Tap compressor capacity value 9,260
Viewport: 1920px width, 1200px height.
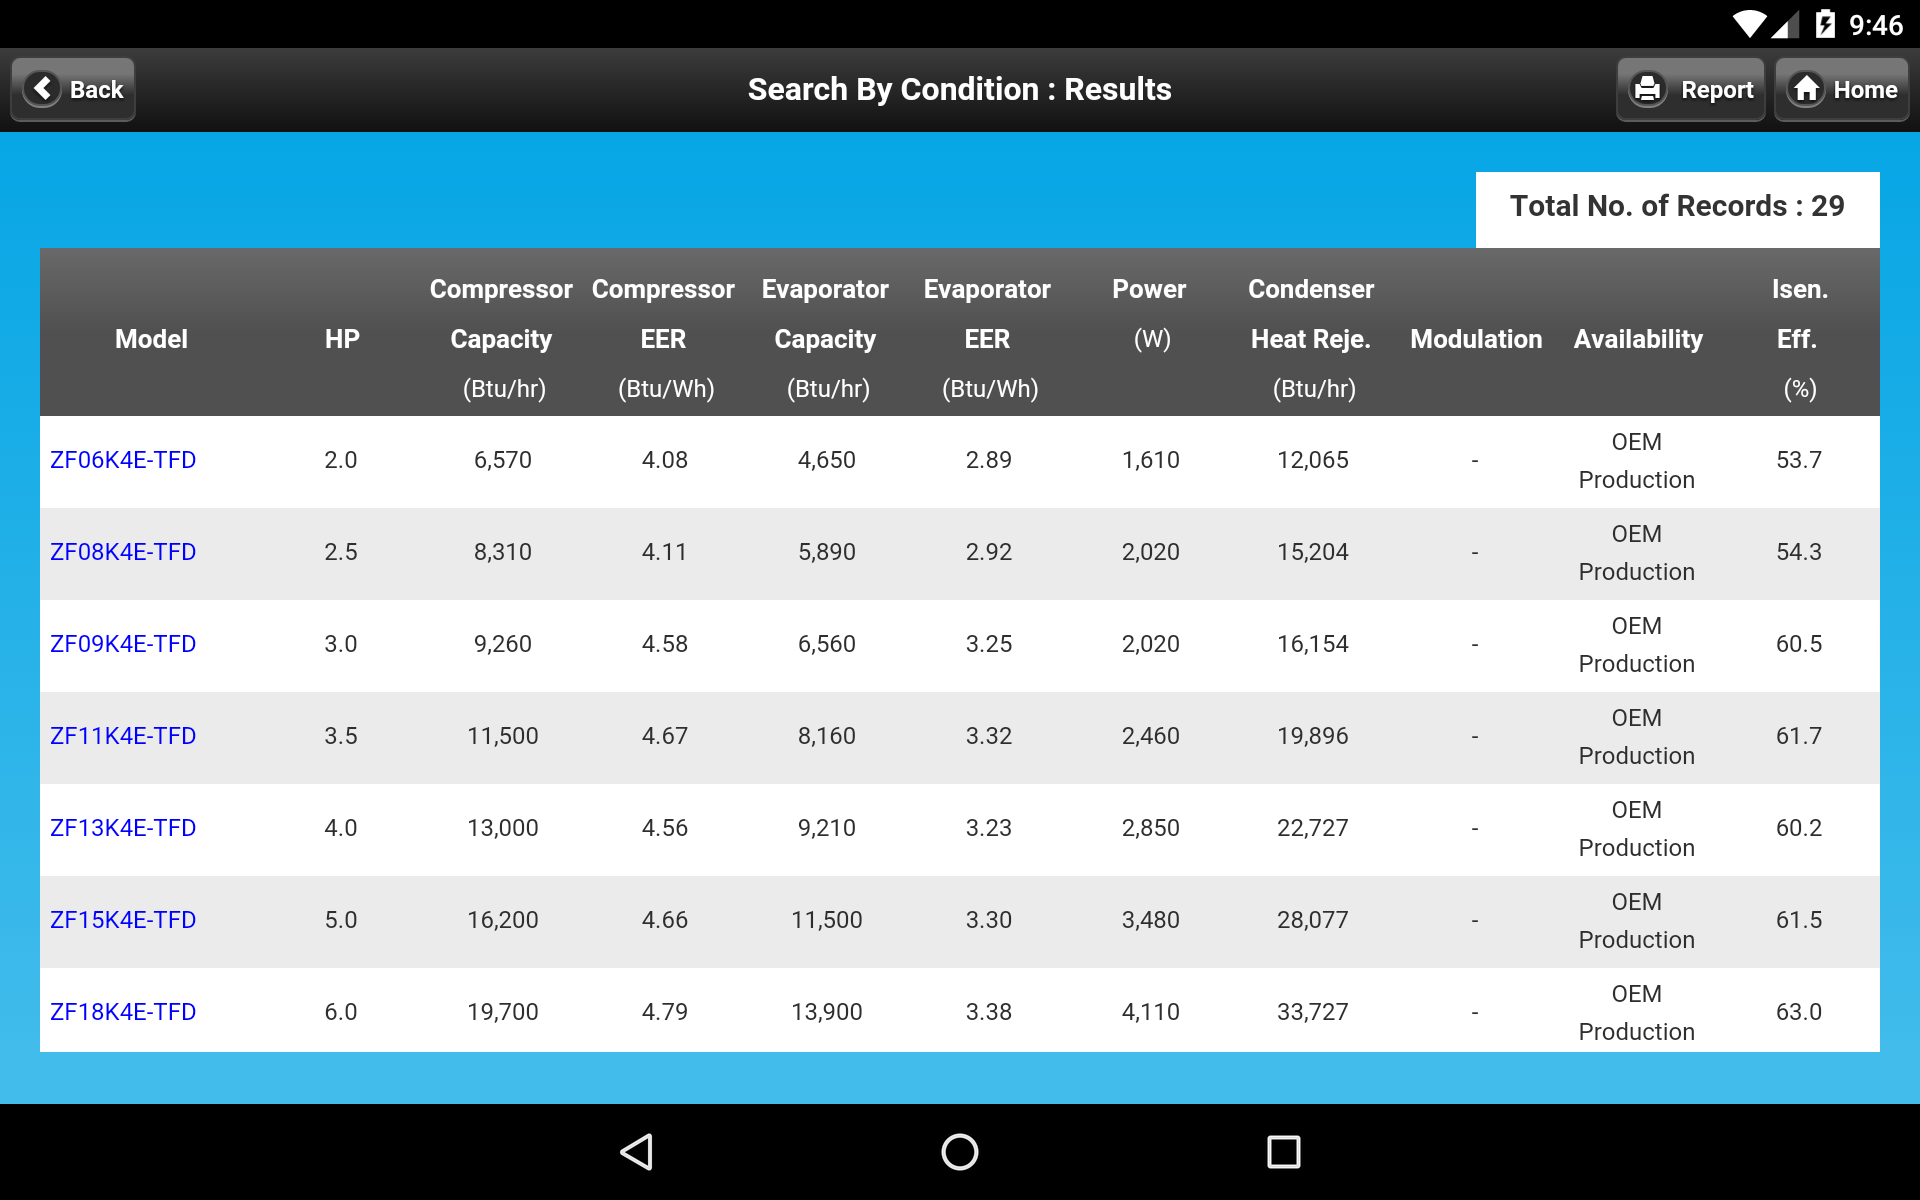pyautogui.click(x=503, y=644)
